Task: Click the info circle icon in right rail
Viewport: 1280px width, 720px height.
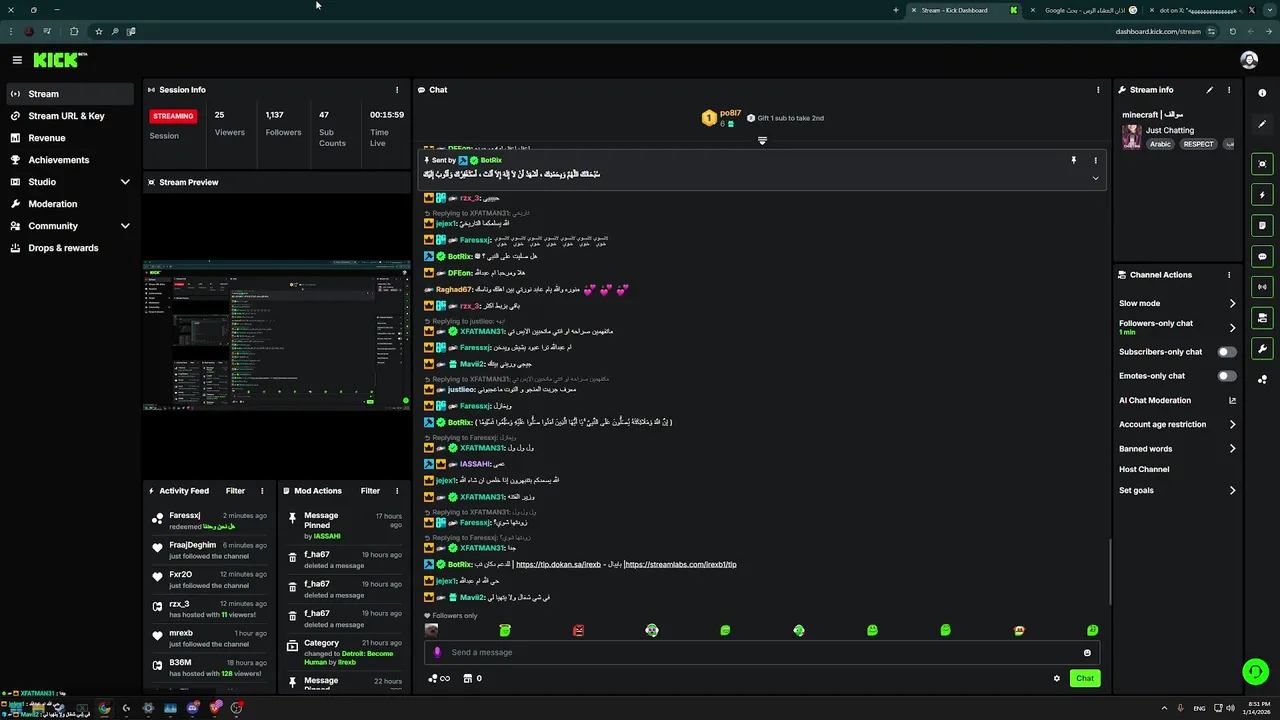Action: coord(1262,93)
